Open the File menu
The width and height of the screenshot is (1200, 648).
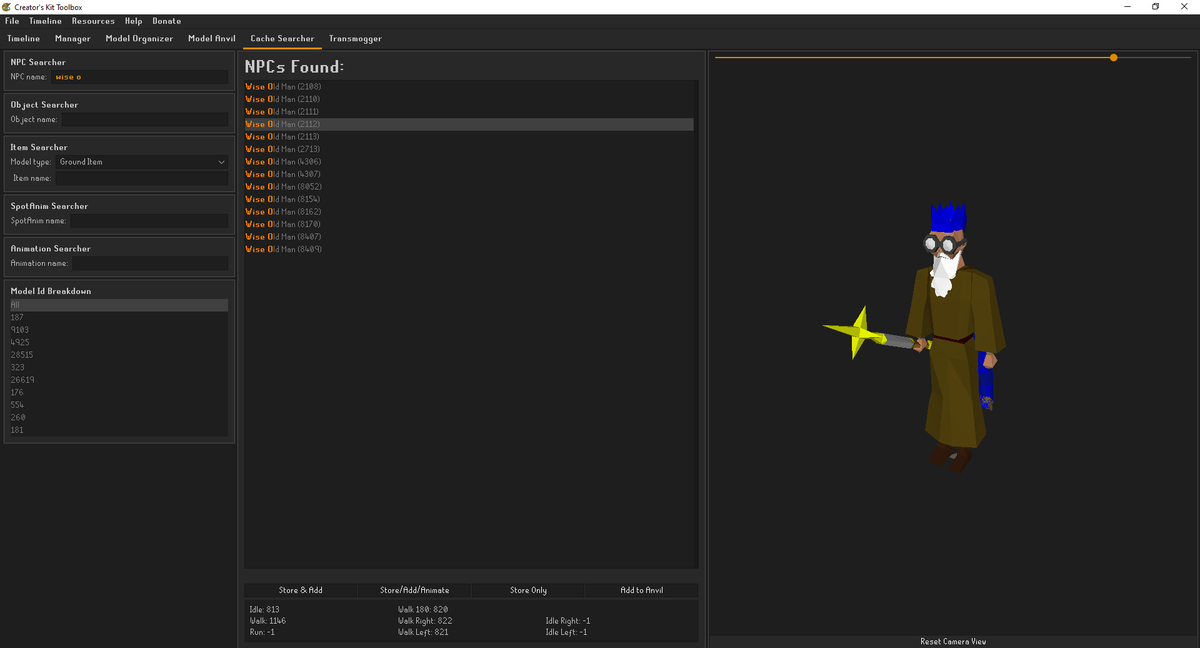point(12,21)
